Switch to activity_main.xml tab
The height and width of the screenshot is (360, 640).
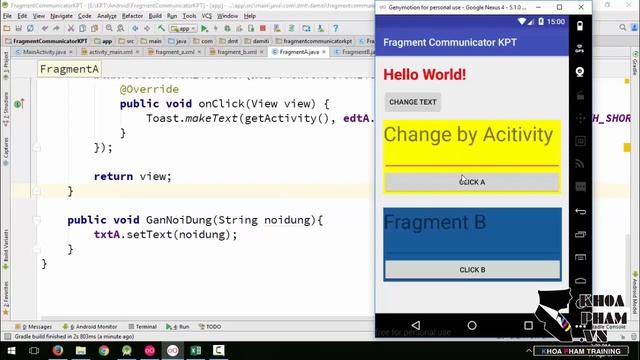(x=111, y=52)
